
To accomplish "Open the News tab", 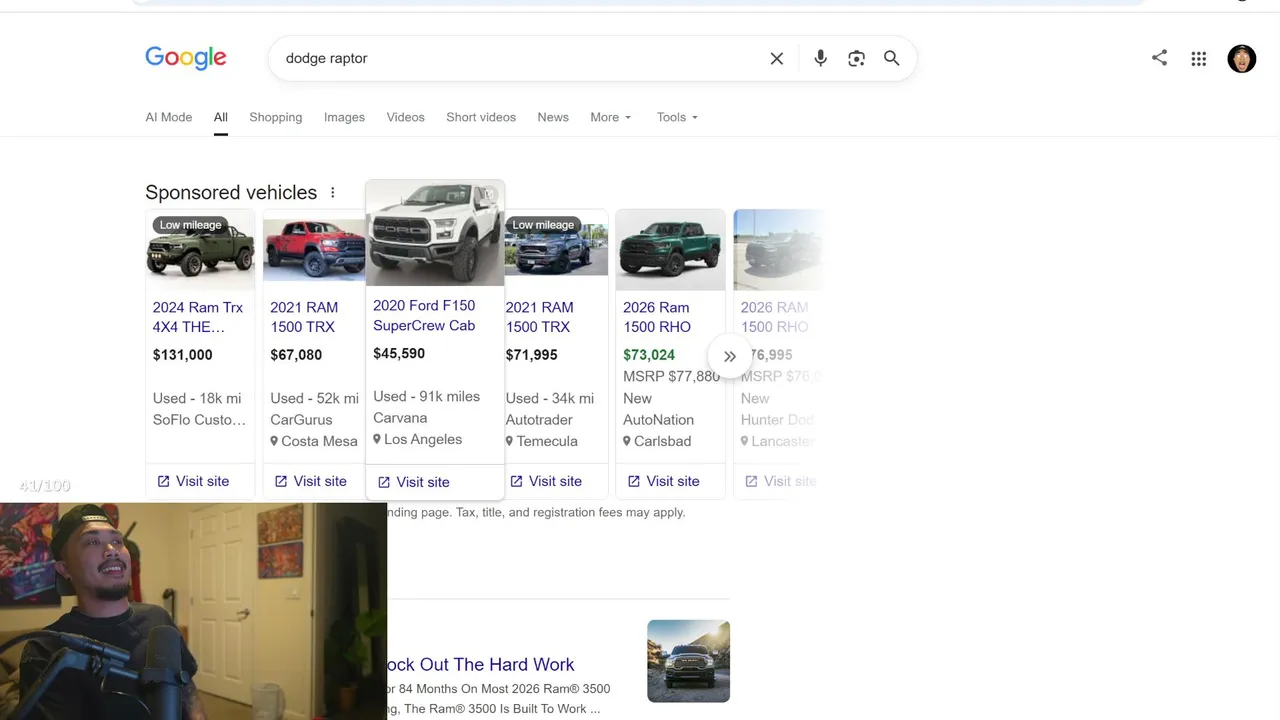I will coord(553,117).
